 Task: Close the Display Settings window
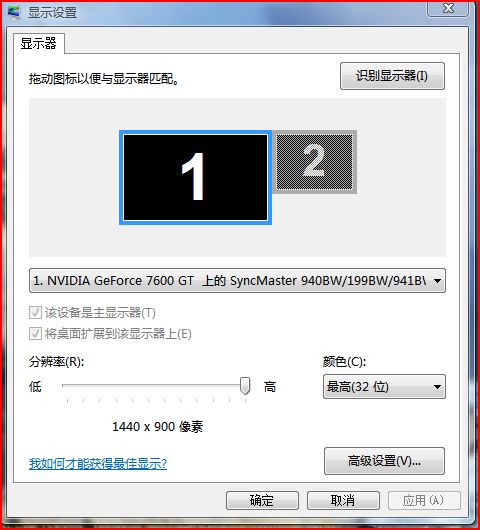tap(448, 8)
